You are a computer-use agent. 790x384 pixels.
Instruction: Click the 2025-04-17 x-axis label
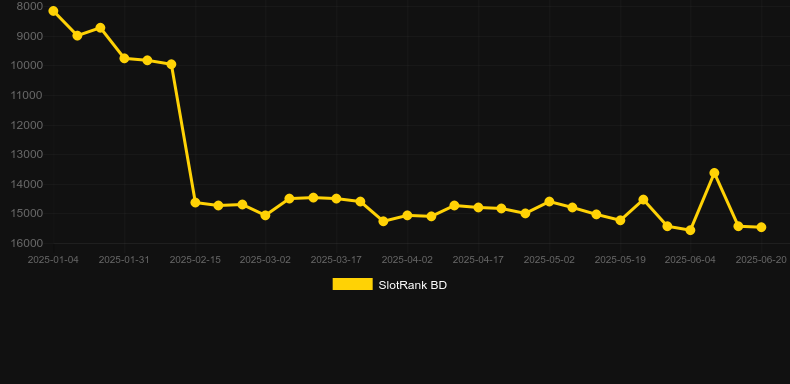pyautogui.click(x=478, y=260)
